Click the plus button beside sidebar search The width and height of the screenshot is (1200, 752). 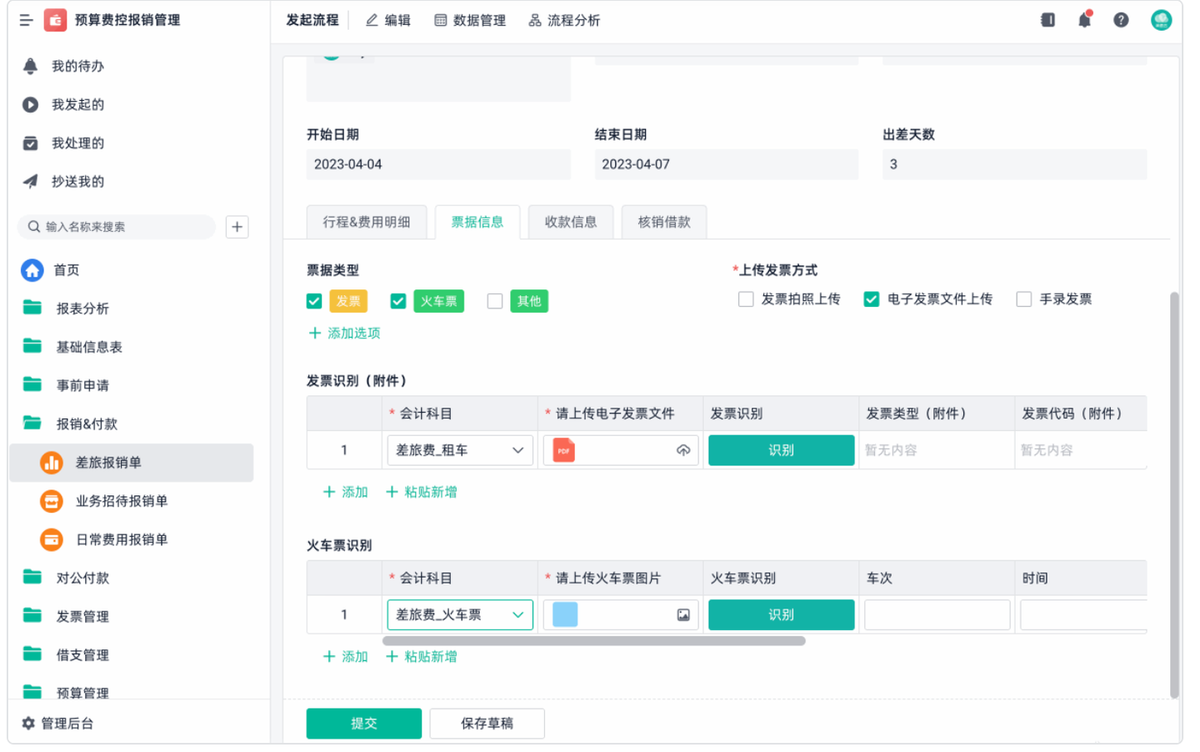237,227
